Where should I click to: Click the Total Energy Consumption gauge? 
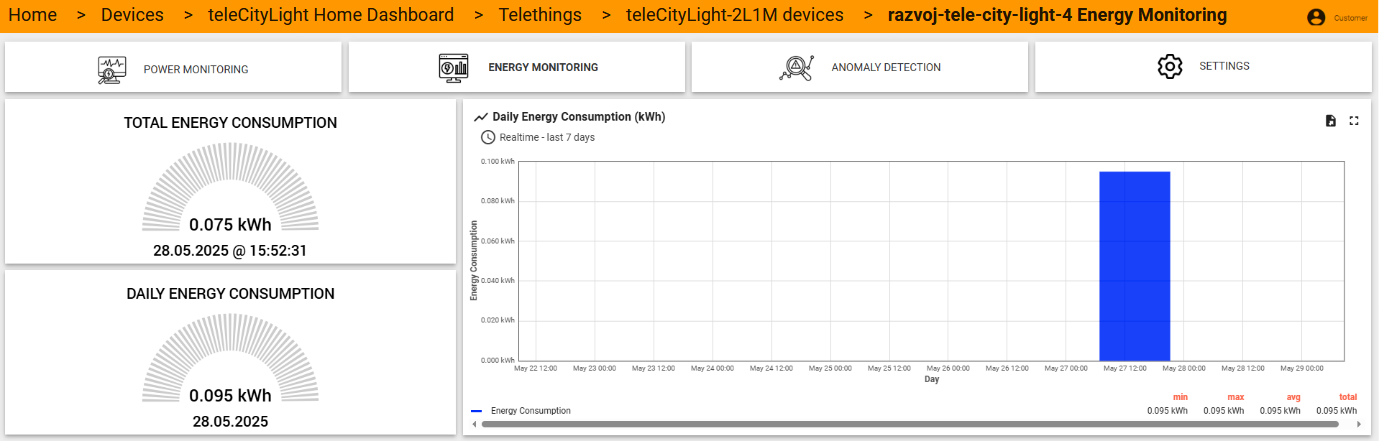pyautogui.click(x=230, y=188)
